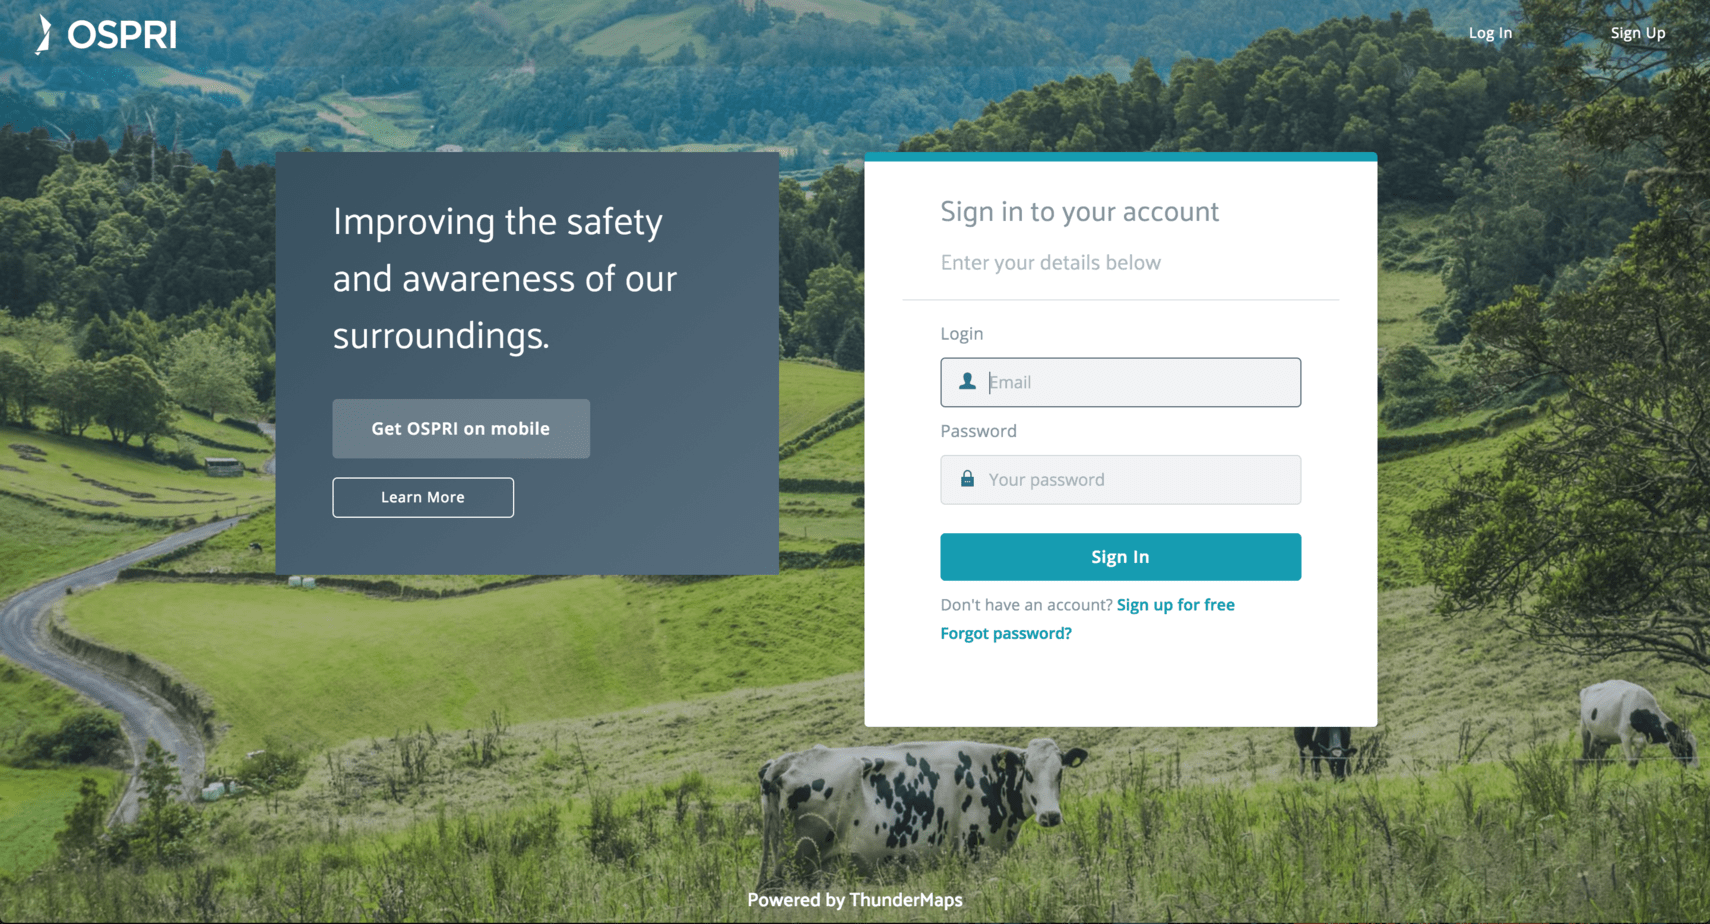Follow the Sign up for free link
The height and width of the screenshot is (924, 1710).
(1175, 604)
